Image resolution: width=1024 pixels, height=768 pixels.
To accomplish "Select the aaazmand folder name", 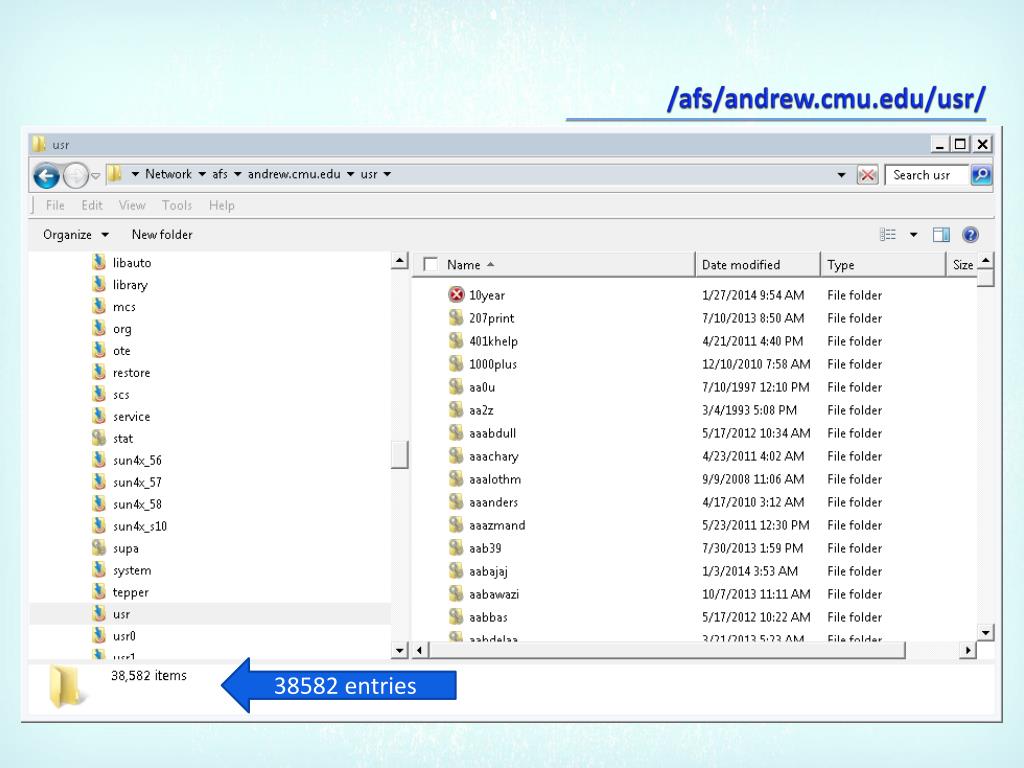I will (x=497, y=525).
